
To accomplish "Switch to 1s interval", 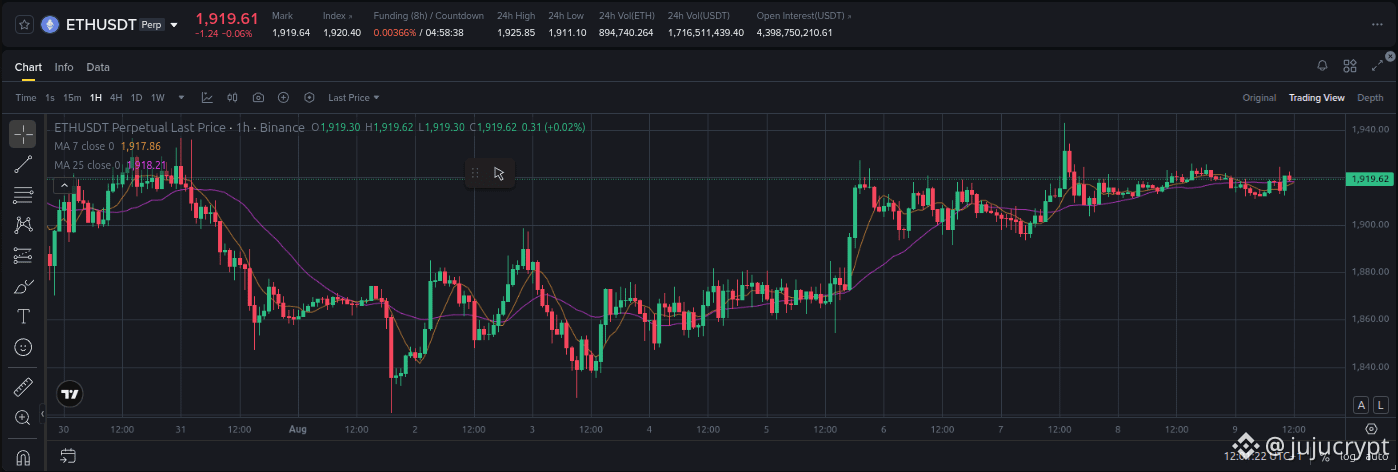I will [x=50, y=97].
